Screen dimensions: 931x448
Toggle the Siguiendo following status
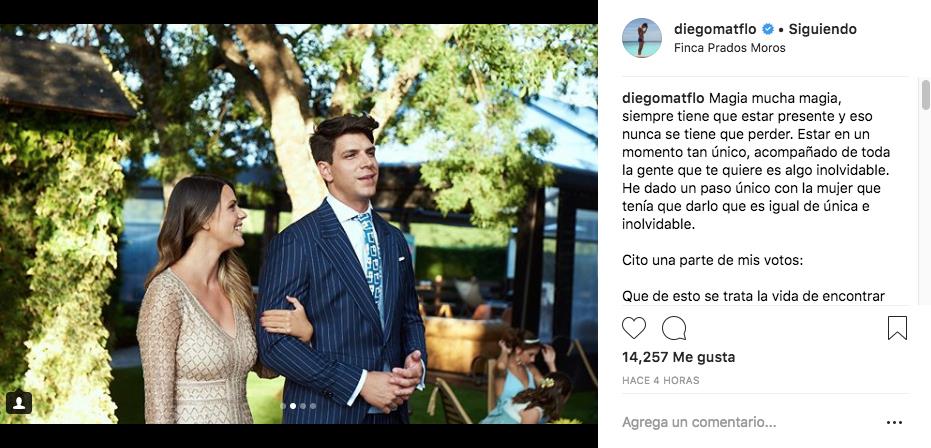[x=822, y=29]
